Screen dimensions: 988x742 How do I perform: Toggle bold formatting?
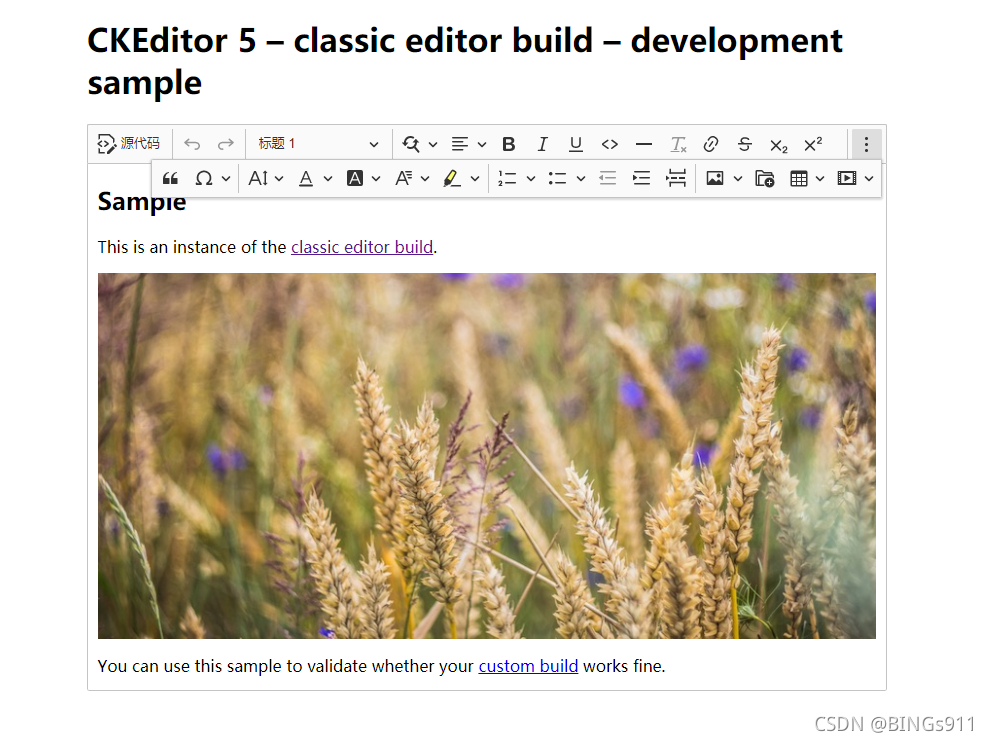[x=508, y=144]
